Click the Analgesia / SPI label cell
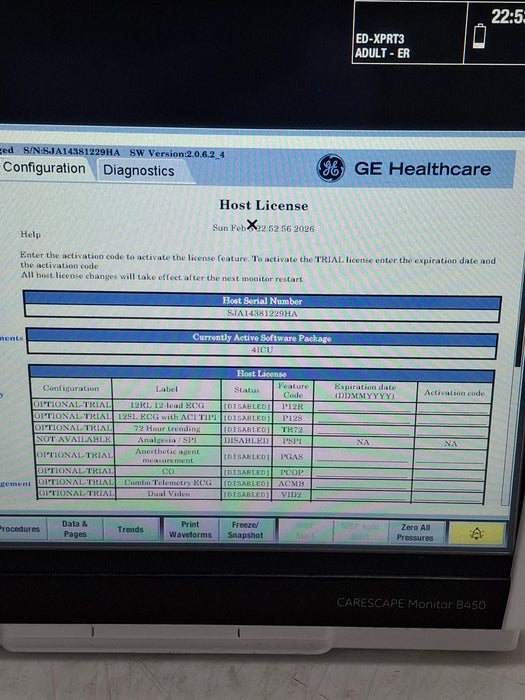 pos(167,440)
